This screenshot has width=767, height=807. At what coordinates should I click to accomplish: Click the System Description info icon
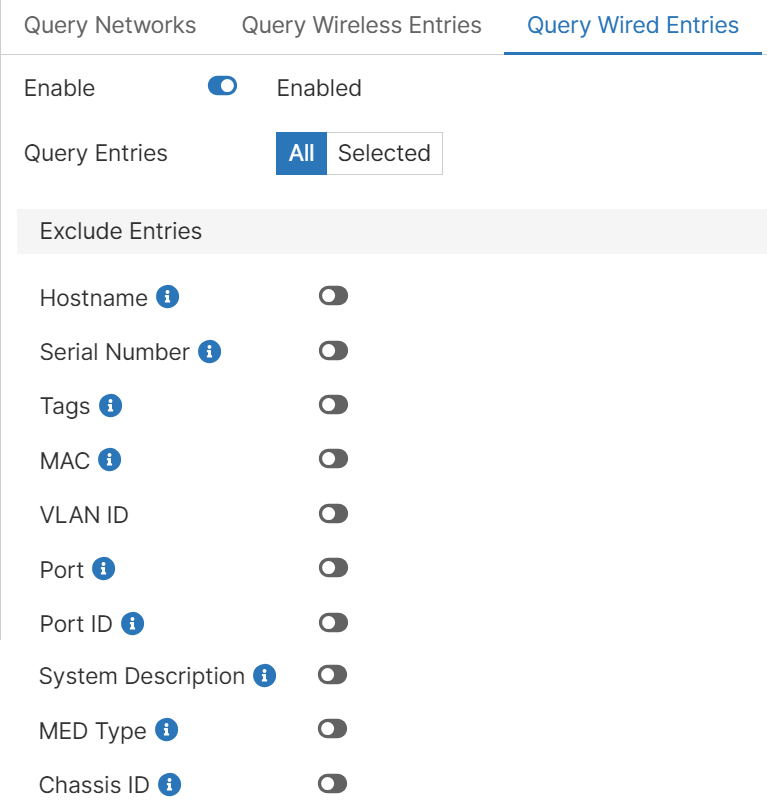(x=264, y=676)
